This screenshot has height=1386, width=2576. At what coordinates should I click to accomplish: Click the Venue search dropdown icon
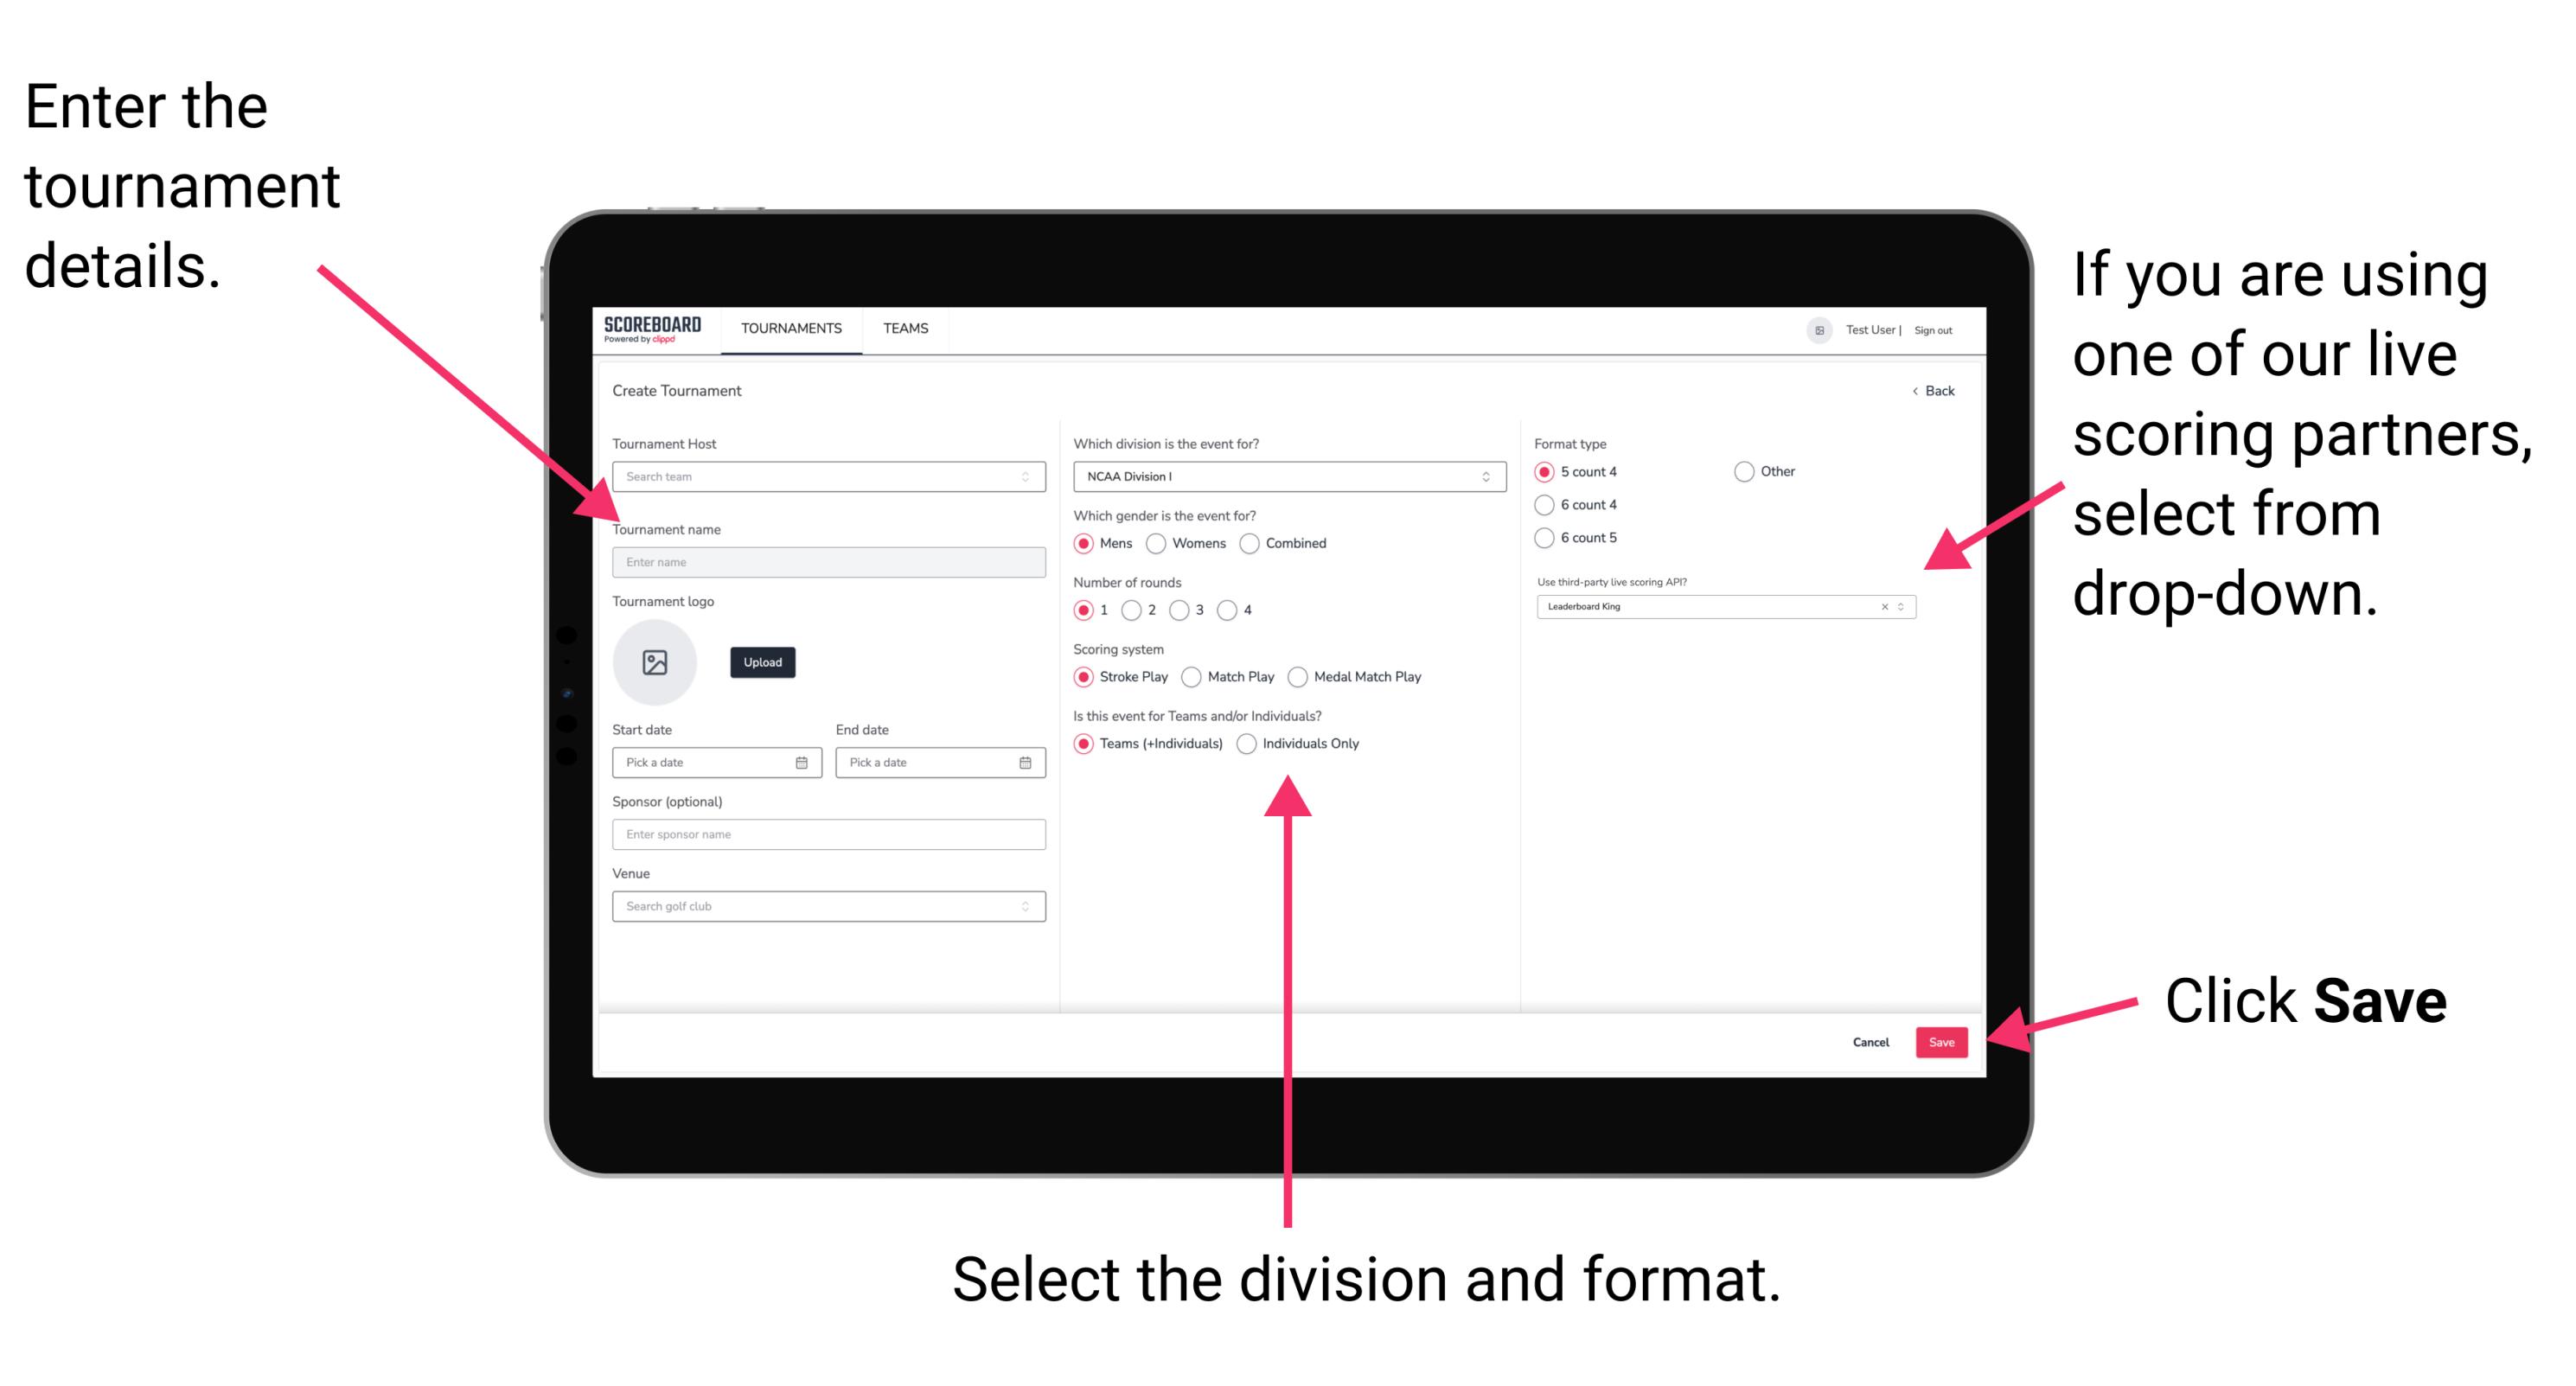point(1024,904)
